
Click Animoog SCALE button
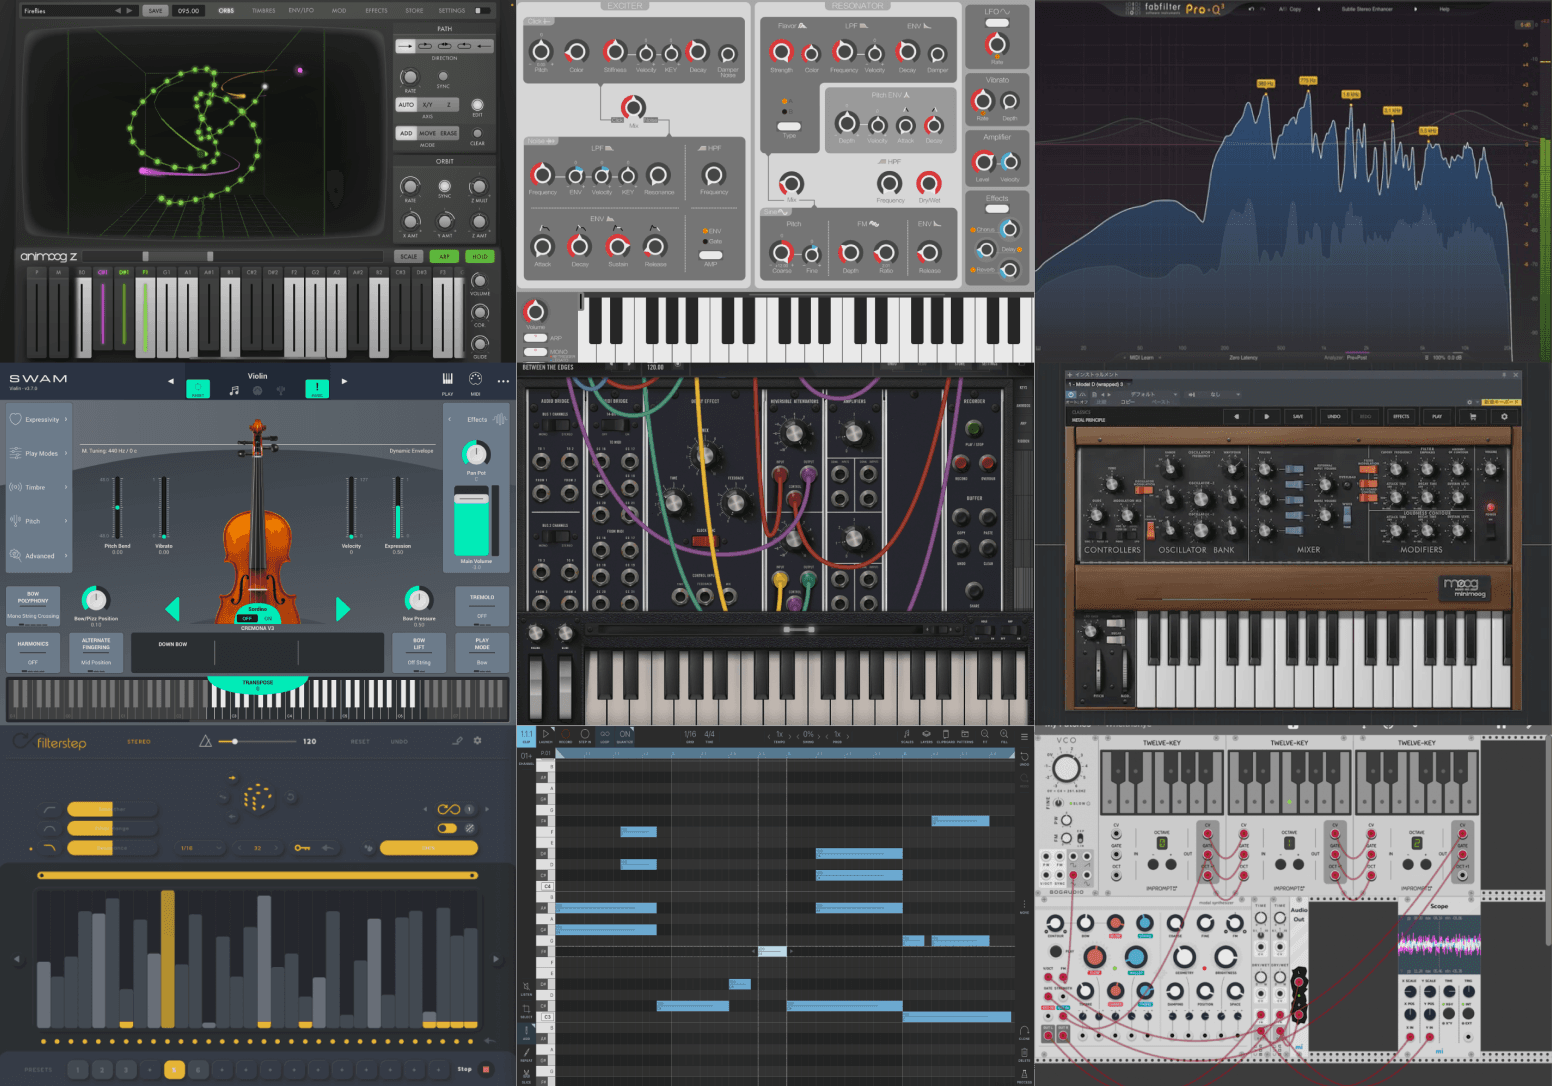(x=409, y=256)
